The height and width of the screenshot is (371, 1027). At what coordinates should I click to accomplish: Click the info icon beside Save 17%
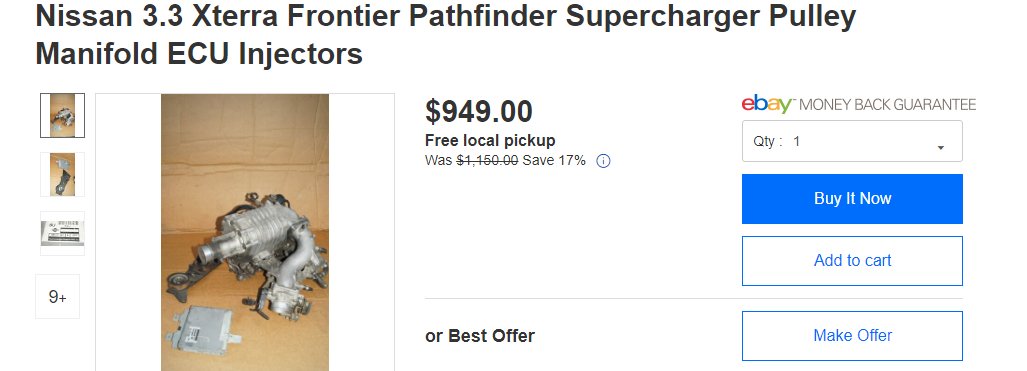pos(603,161)
